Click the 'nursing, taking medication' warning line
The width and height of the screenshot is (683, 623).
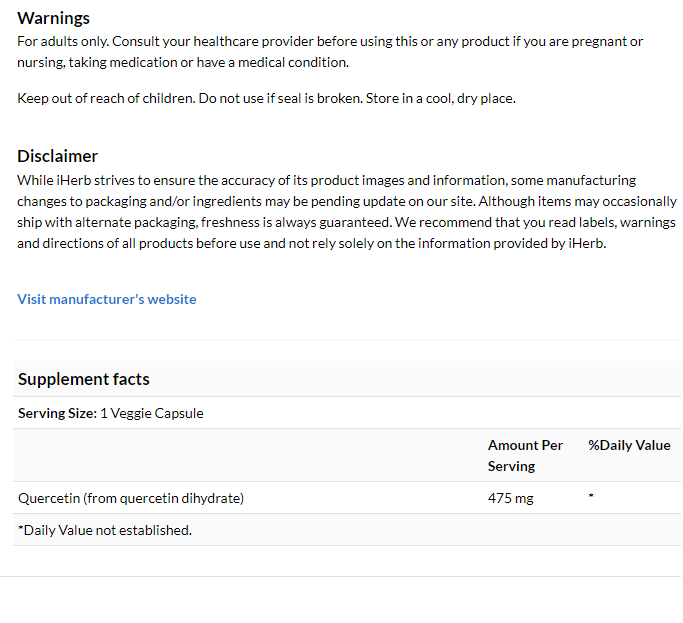pyautogui.click(x=183, y=62)
